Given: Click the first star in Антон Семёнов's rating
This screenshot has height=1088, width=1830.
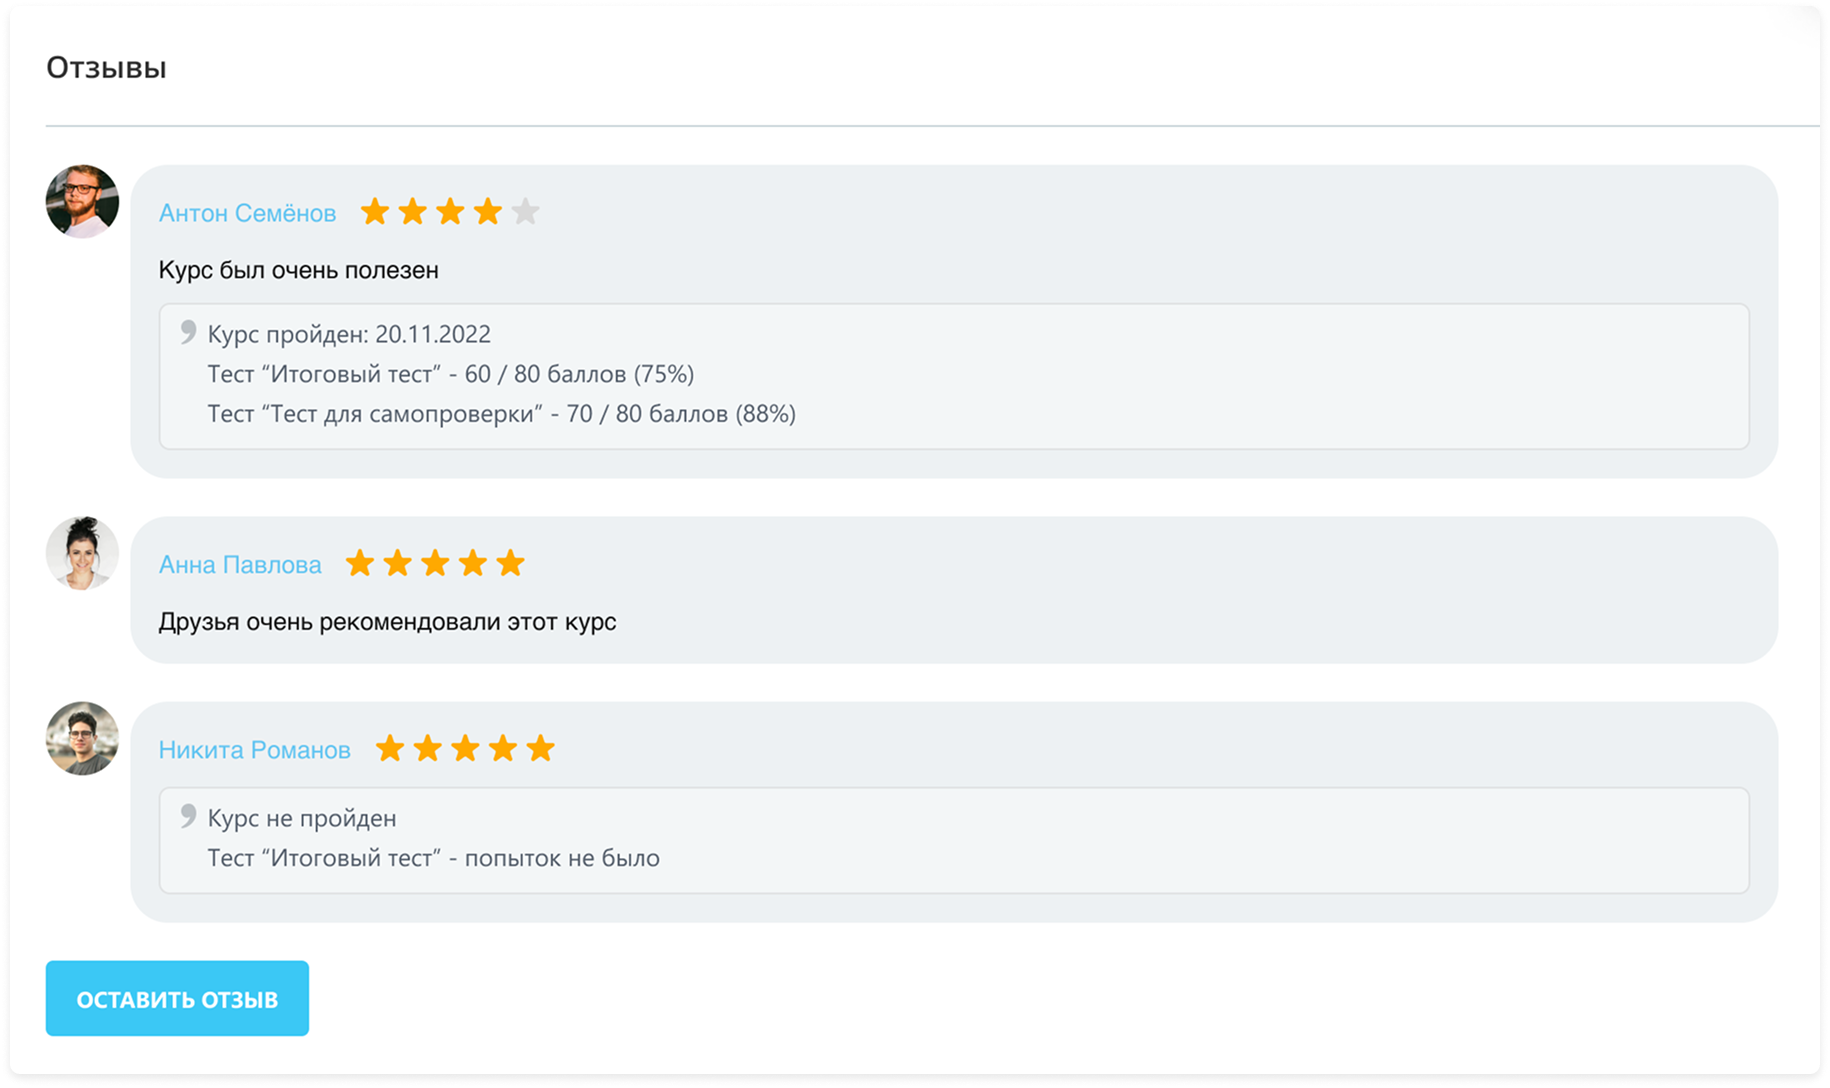Looking at the screenshot, I should (x=375, y=212).
